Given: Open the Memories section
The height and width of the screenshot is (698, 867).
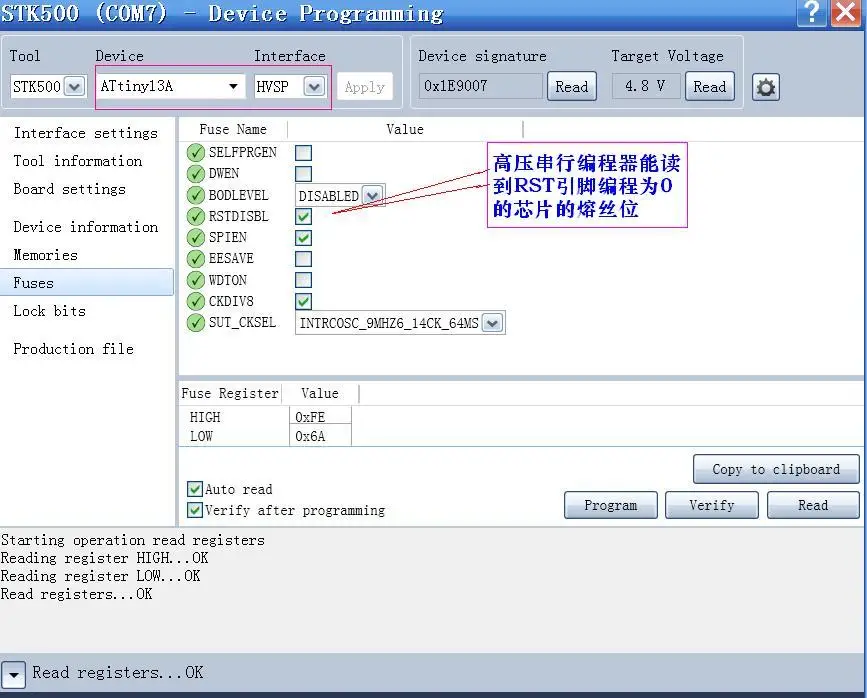Looking at the screenshot, I should point(45,255).
